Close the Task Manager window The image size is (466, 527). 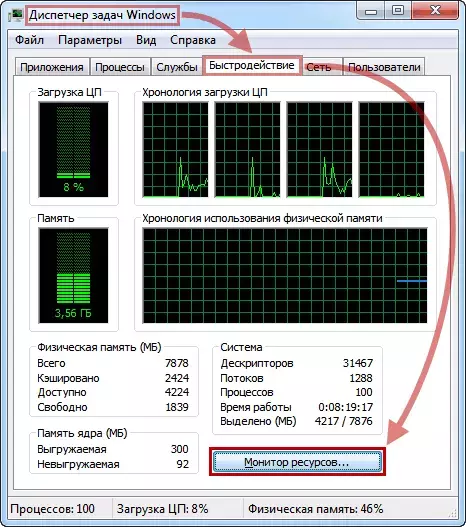[x=435, y=11]
